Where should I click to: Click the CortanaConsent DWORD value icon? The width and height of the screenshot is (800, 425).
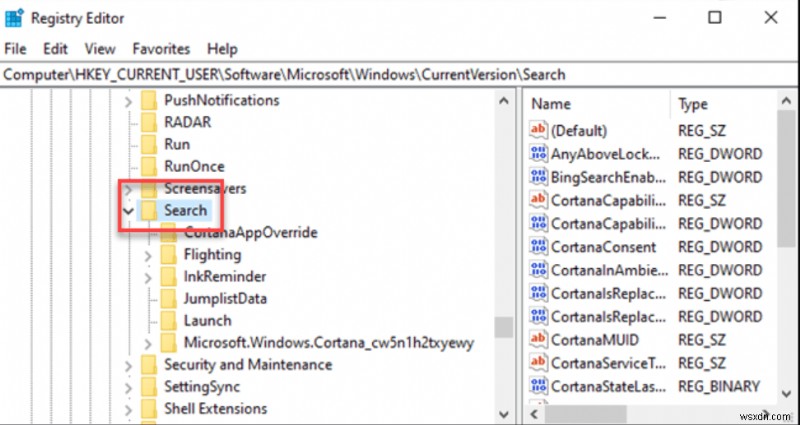[x=538, y=247]
